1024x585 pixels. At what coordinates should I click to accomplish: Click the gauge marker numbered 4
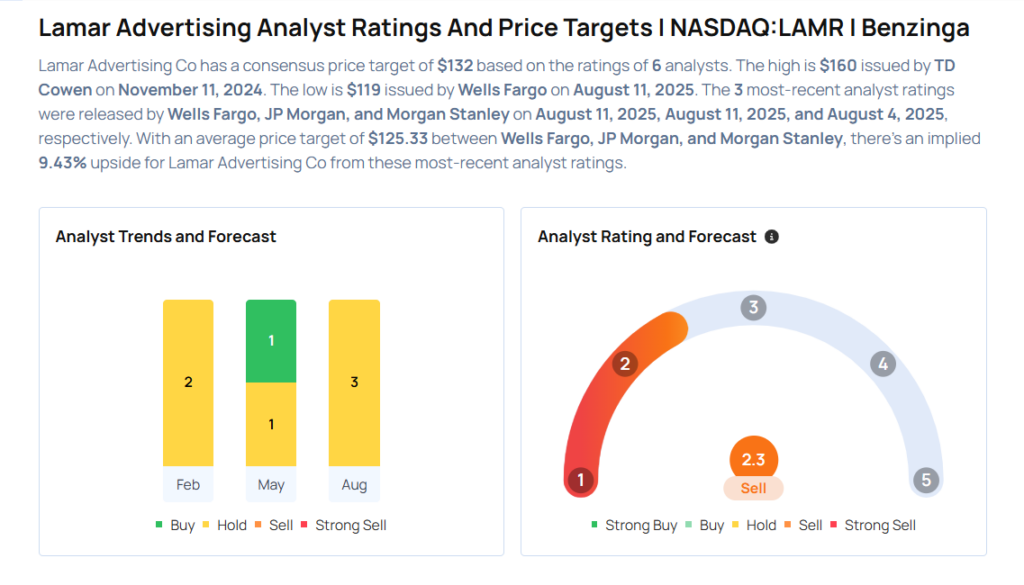882,364
